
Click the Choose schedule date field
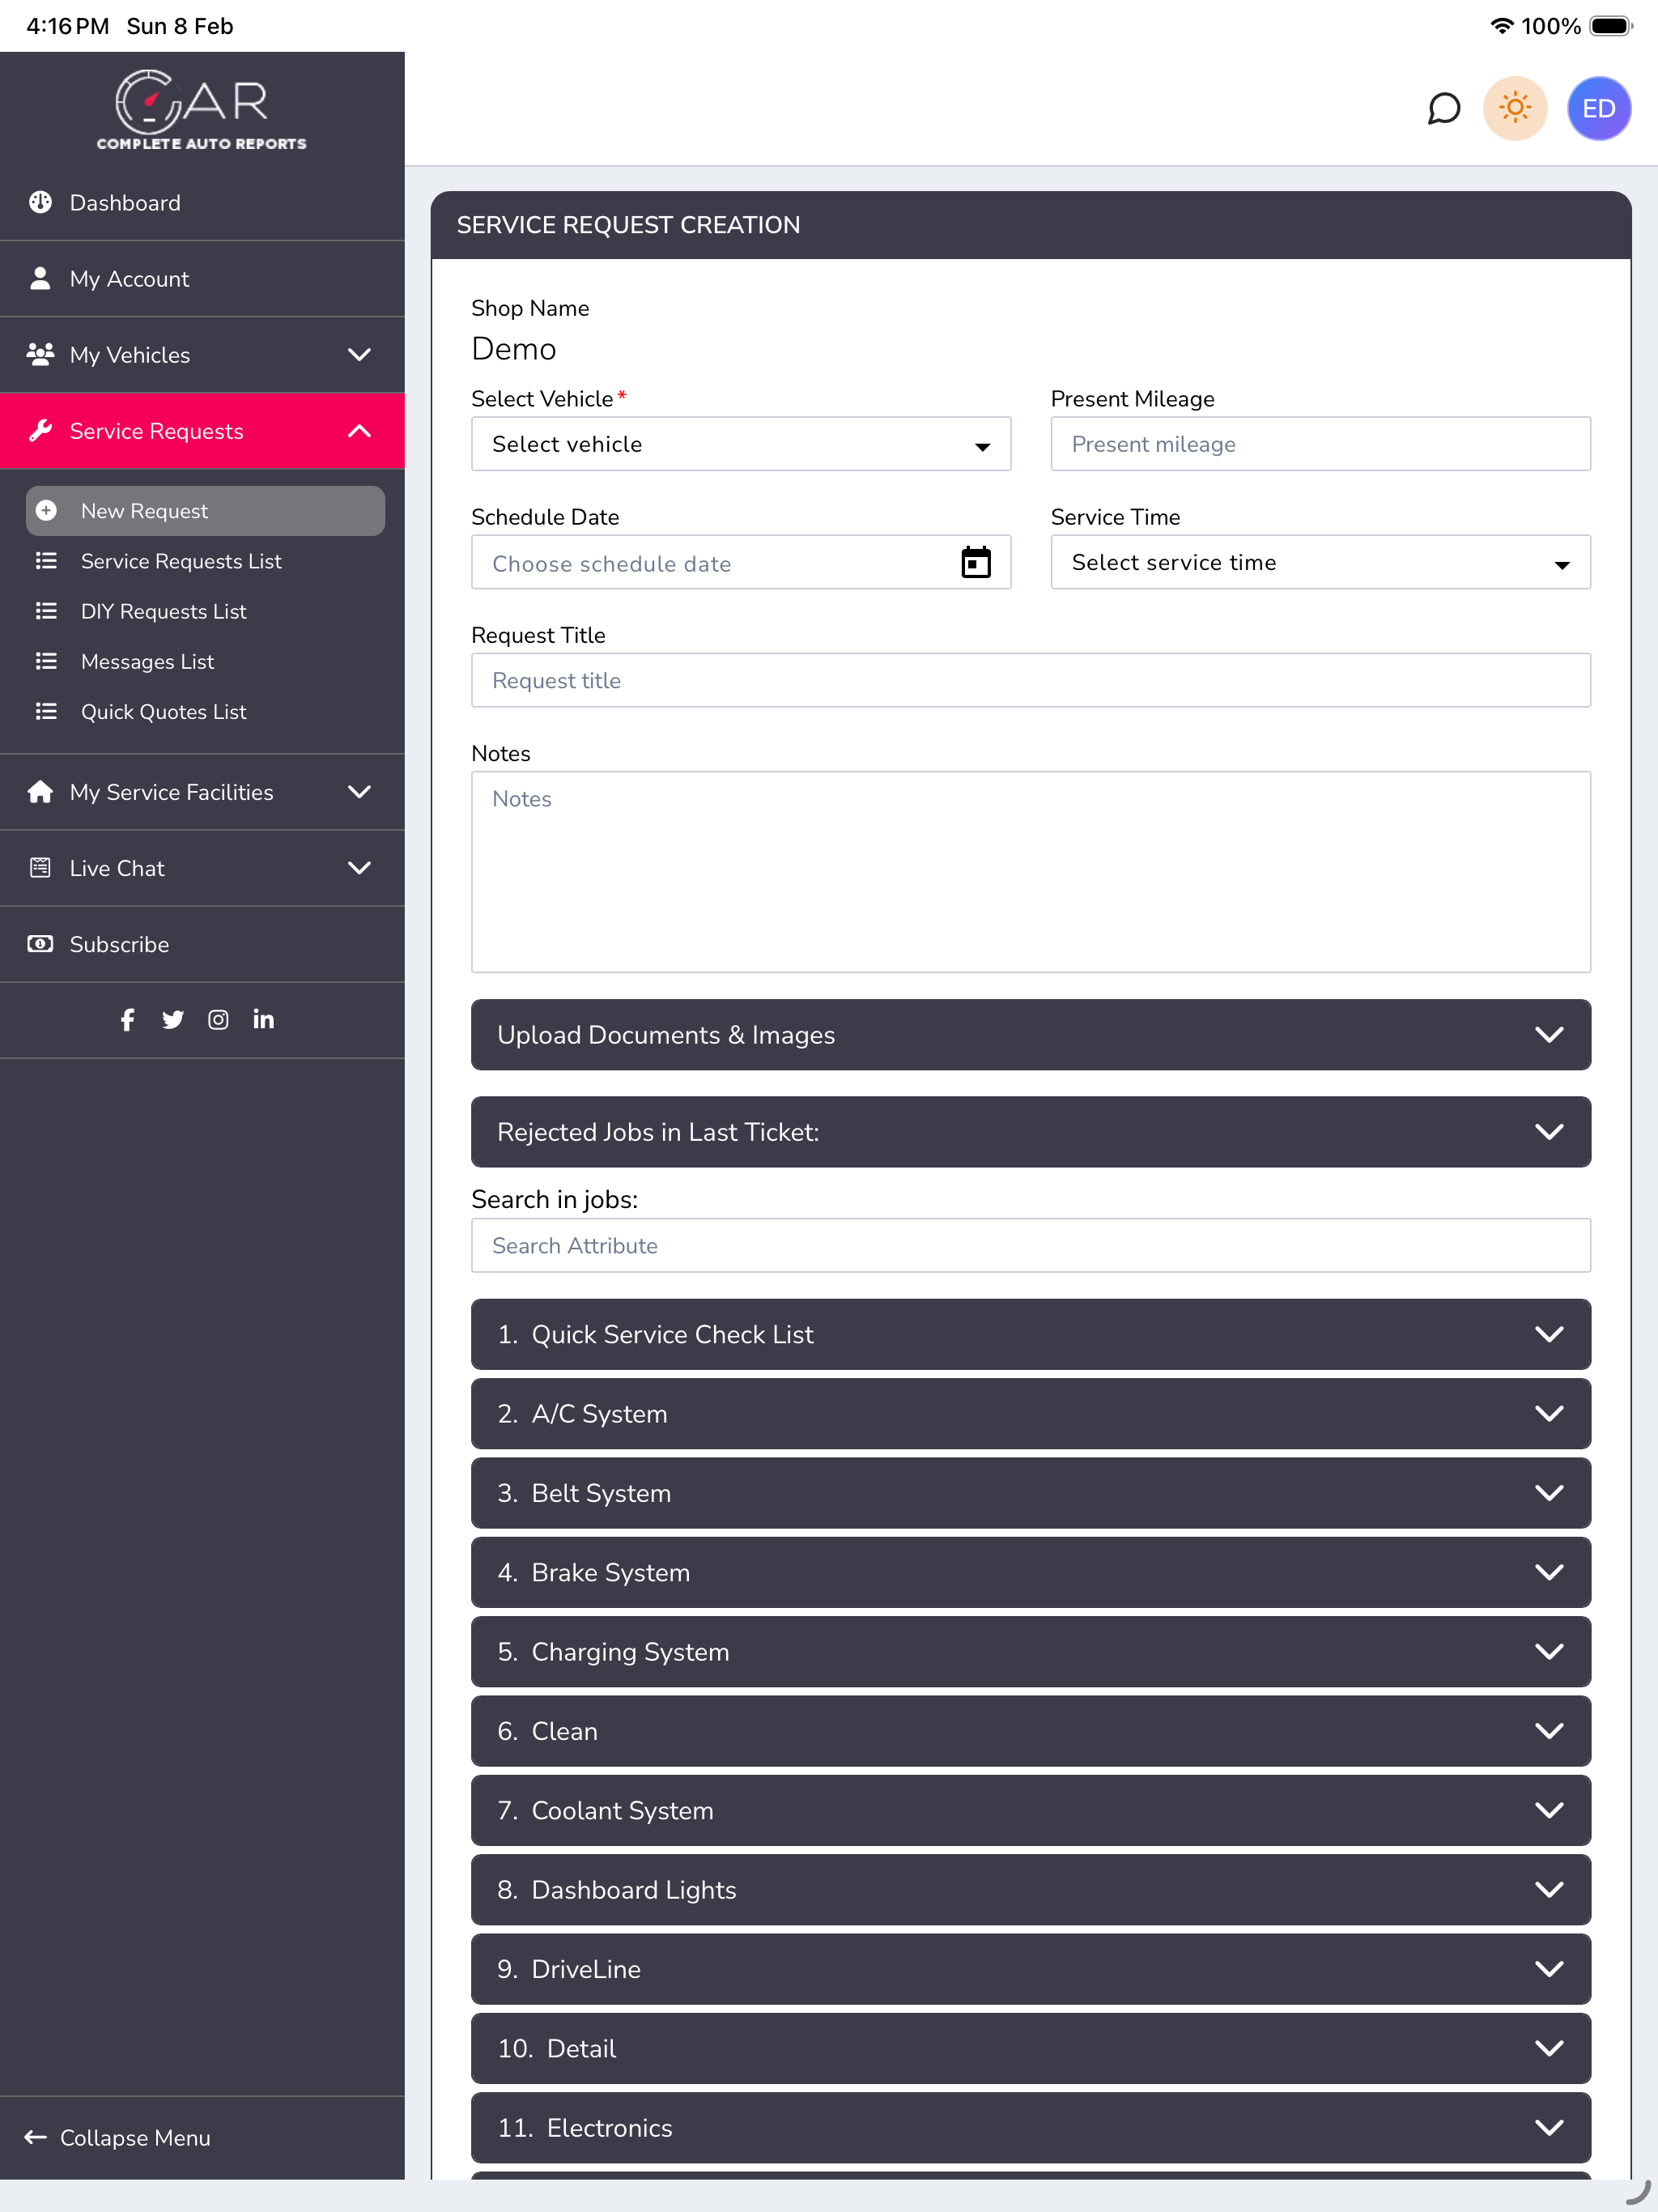click(x=741, y=562)
